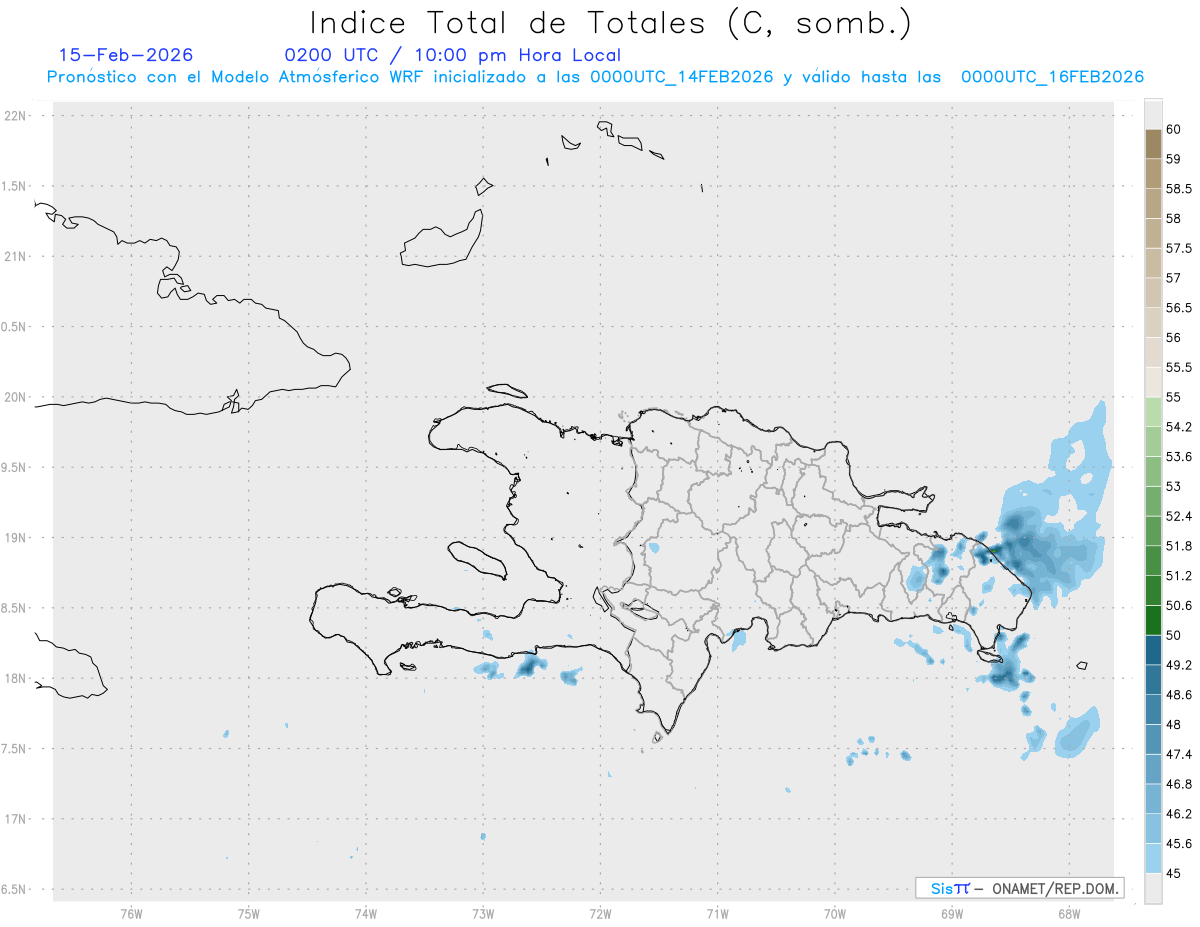Click the latitude label '6.5N'
Image resolution: width=1200 pixels, height=927 pixels.
(x=15, y=890)
